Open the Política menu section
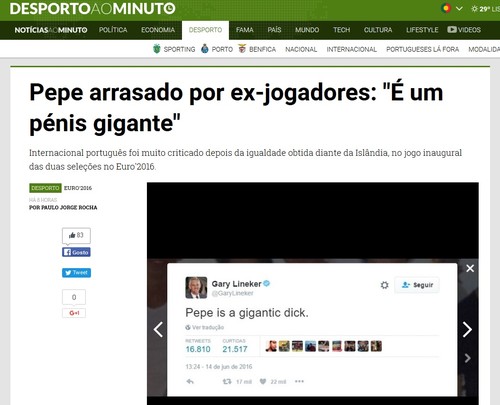This screenshot has height=405, width=500. (113, 30)
